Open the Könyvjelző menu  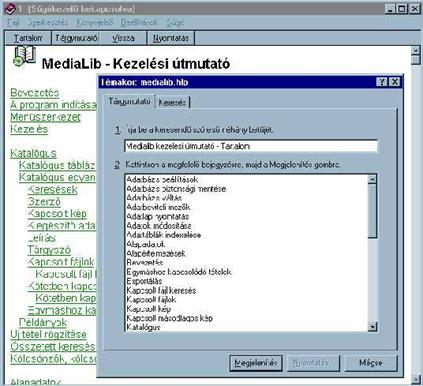[x=95, y=23]
